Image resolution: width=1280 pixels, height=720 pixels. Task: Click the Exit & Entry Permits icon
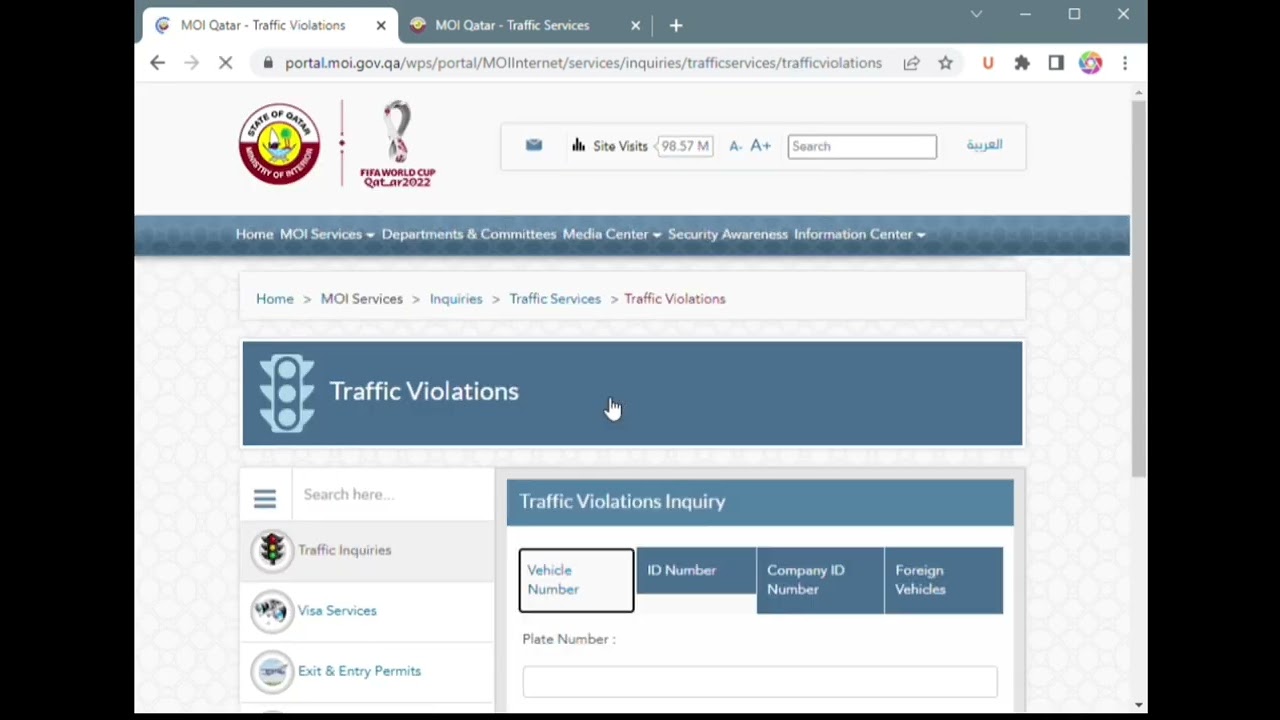click(x=272, y=671)
